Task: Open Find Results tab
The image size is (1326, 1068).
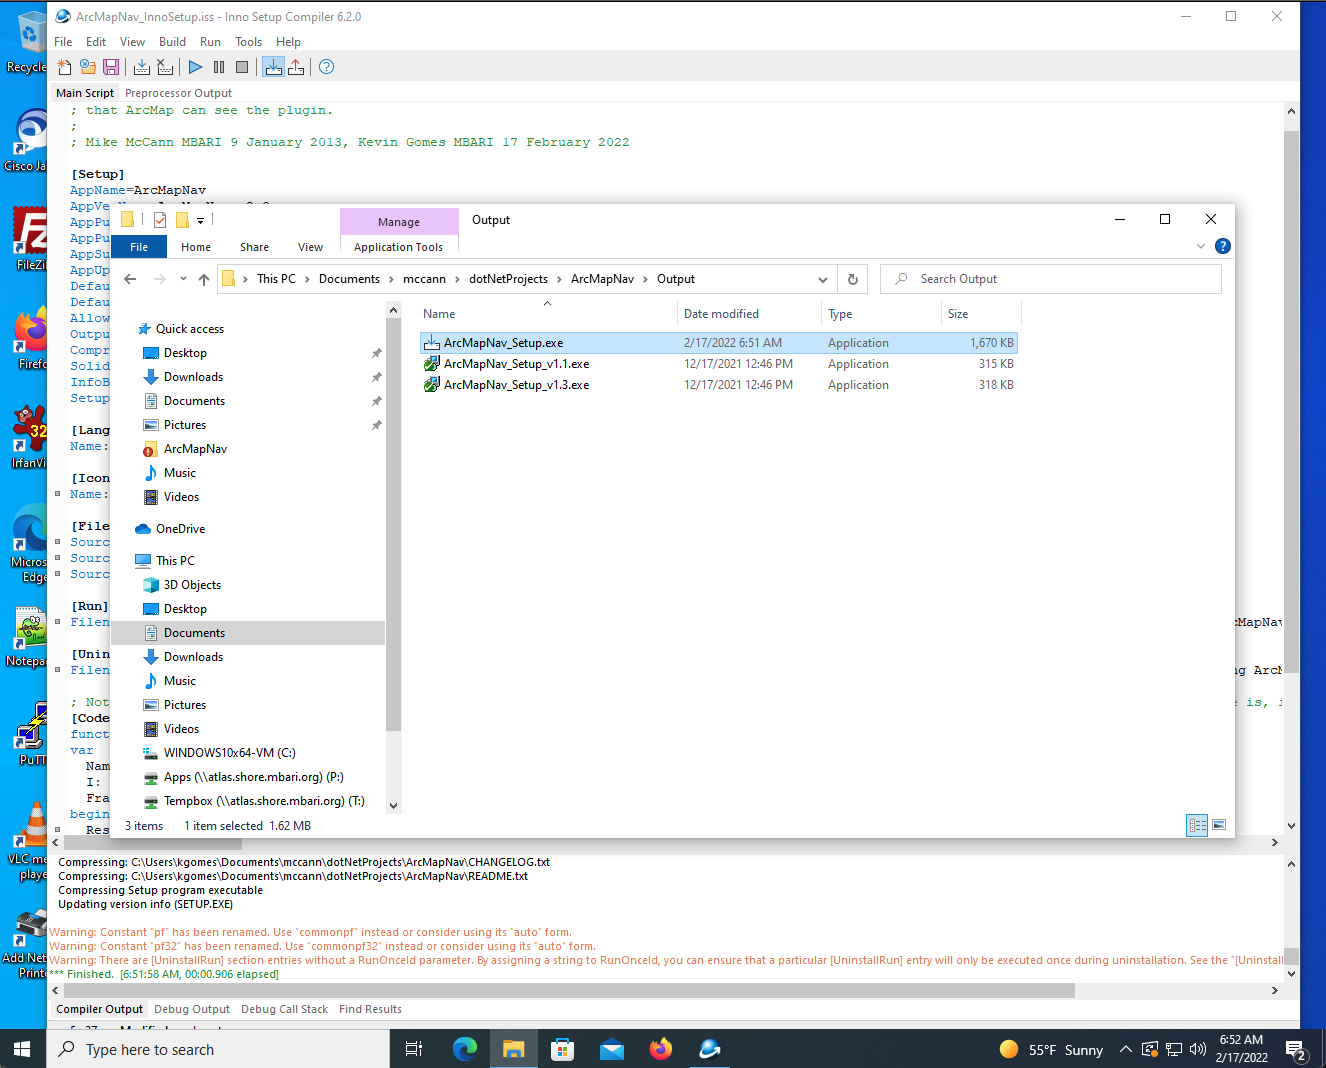Action: [x=370, y=1009]
